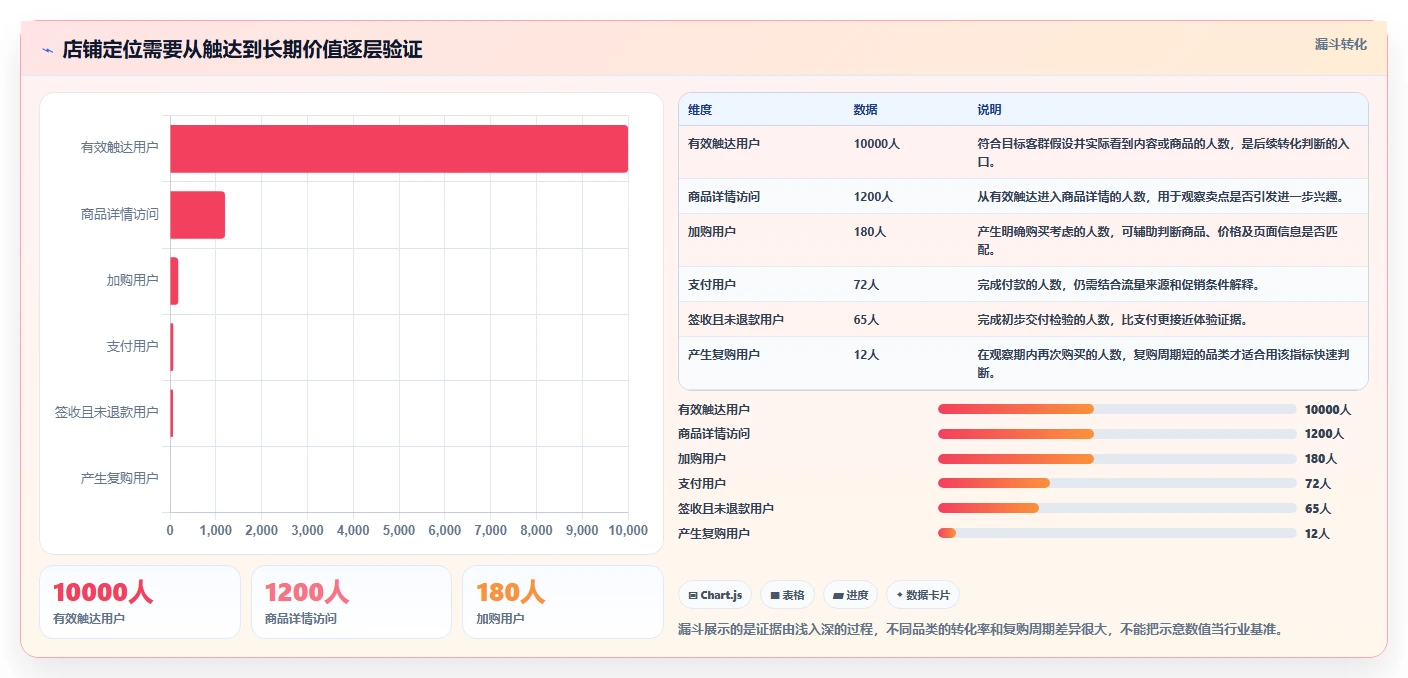
Task: Click the 维度 table column header
Action: click(700, 110)
